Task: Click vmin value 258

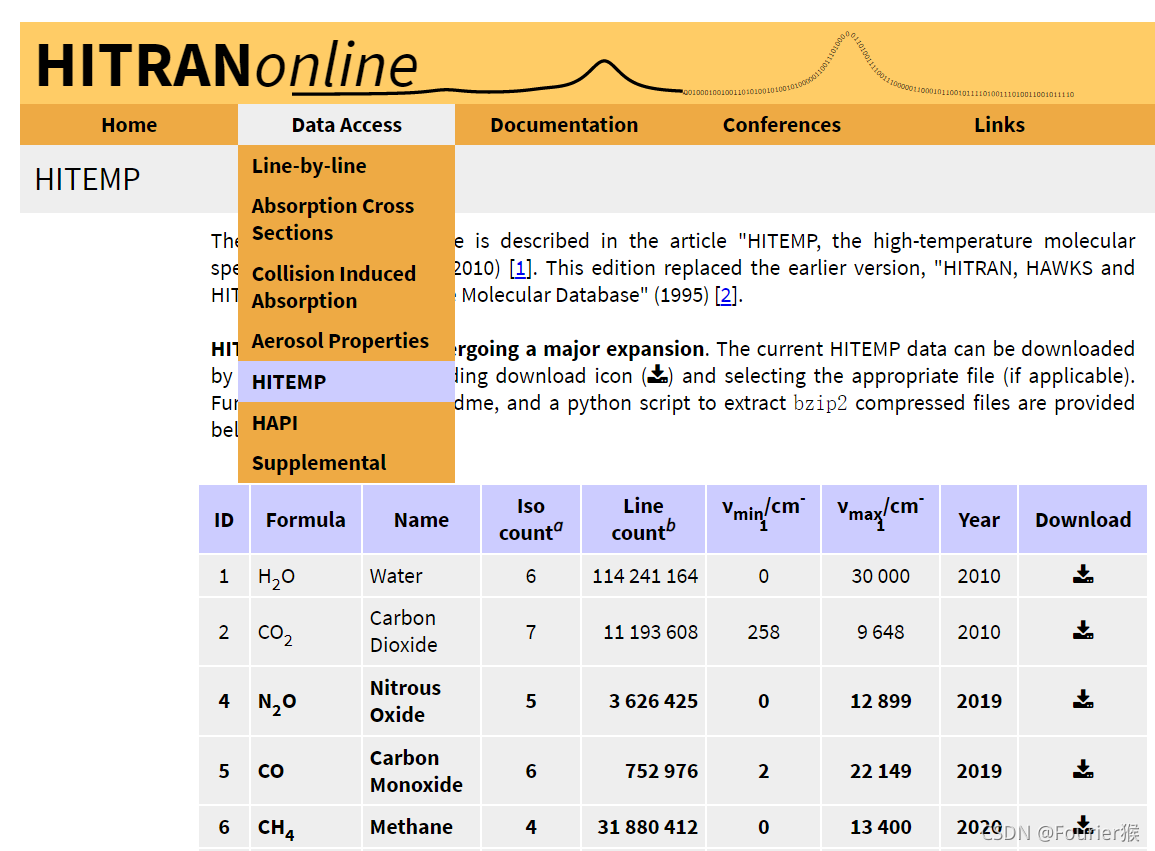Action: click(x=763, y=632)
